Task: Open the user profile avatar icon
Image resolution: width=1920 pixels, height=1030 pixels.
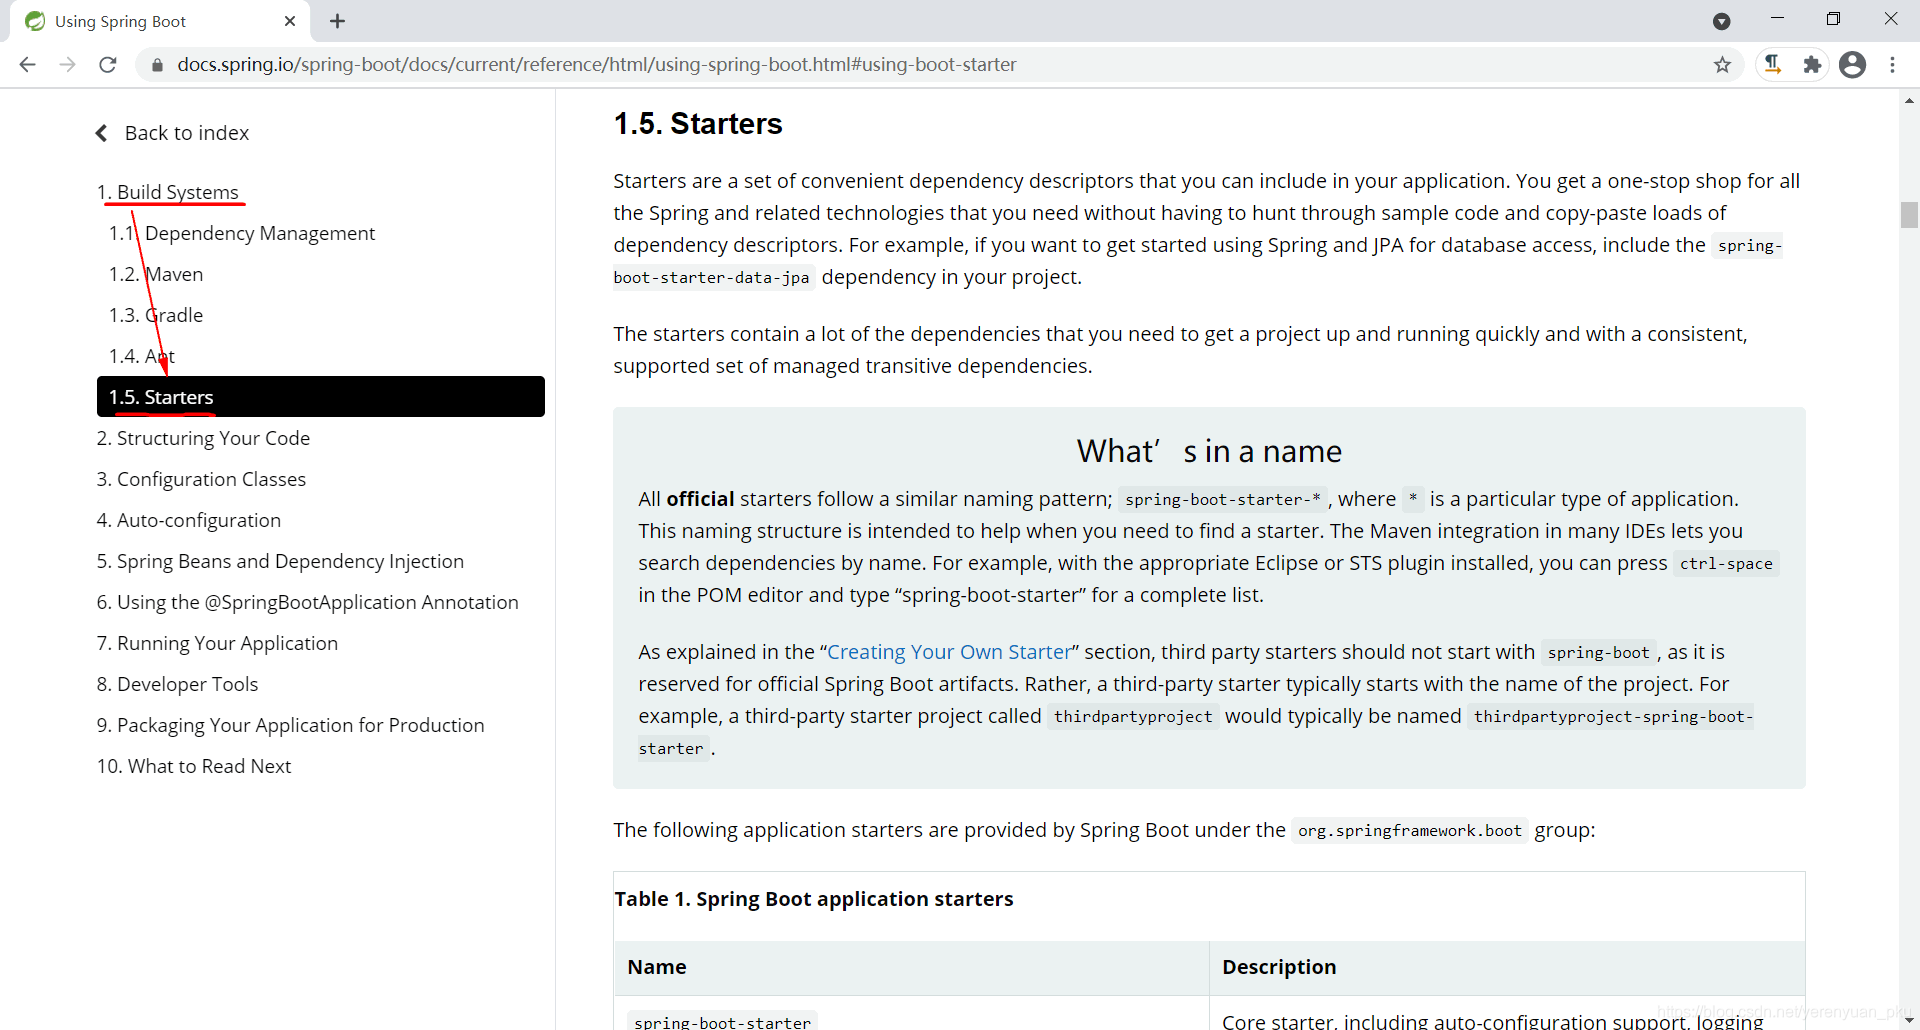Action: pyautogui.click(x=1853, y=65)
